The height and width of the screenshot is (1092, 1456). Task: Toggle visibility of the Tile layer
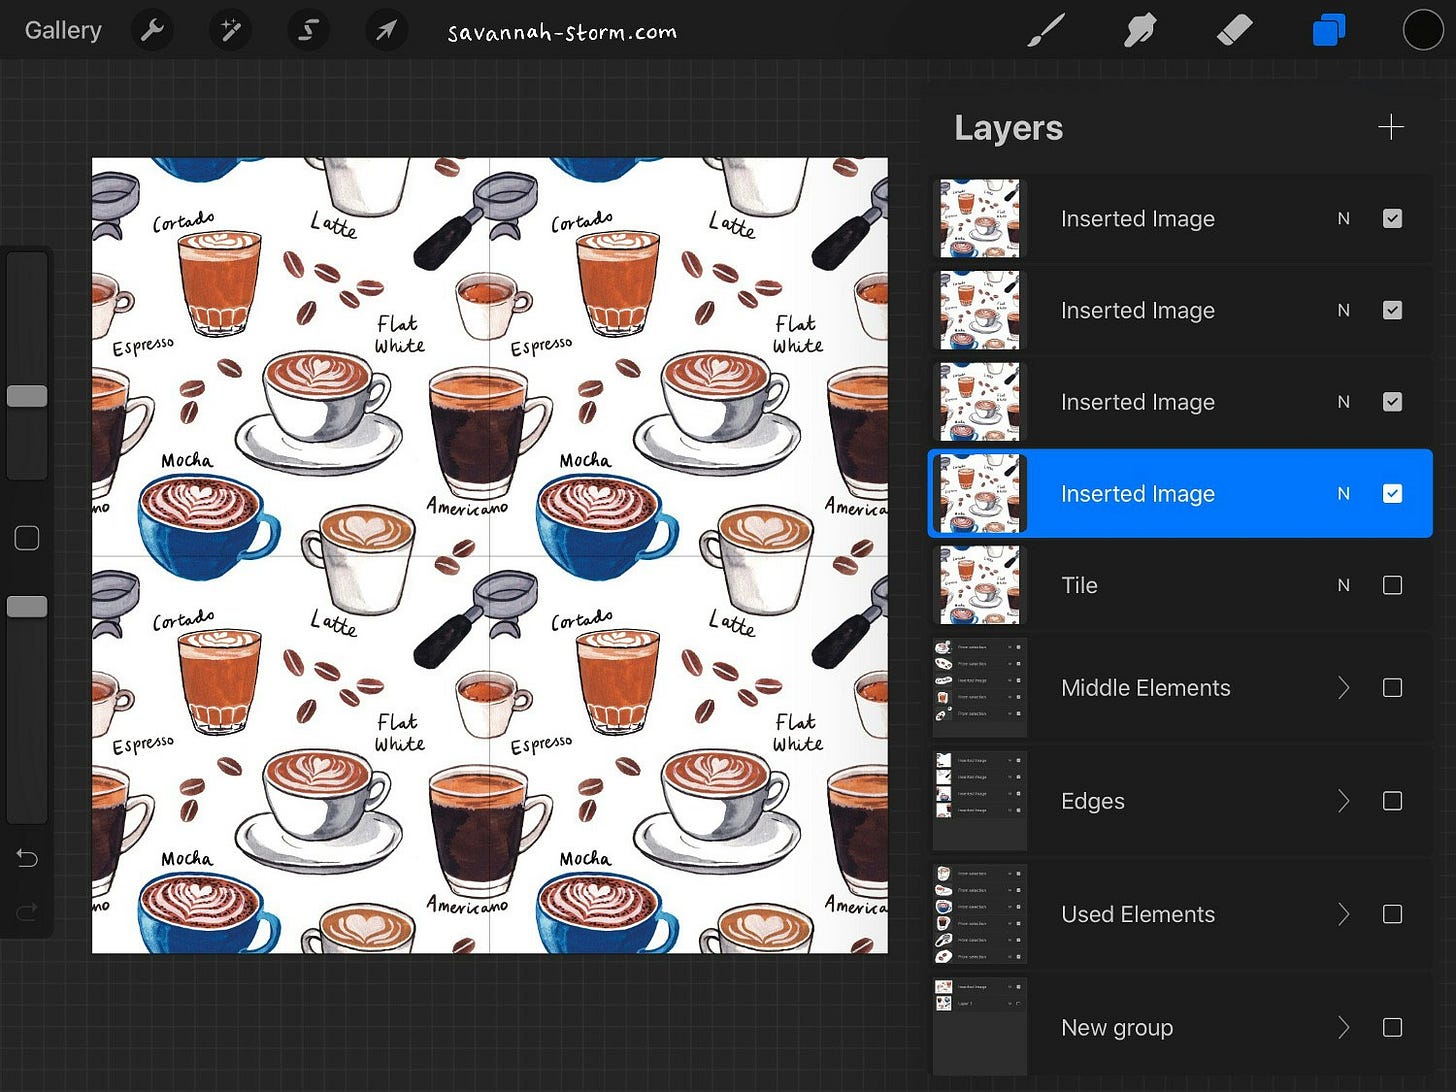tap(1392, 585)
